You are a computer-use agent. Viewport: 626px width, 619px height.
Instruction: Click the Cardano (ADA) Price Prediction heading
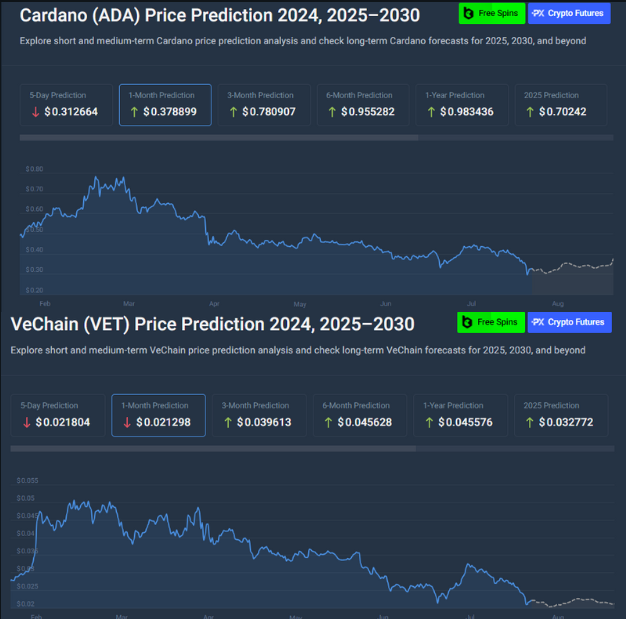pos(219,15)
